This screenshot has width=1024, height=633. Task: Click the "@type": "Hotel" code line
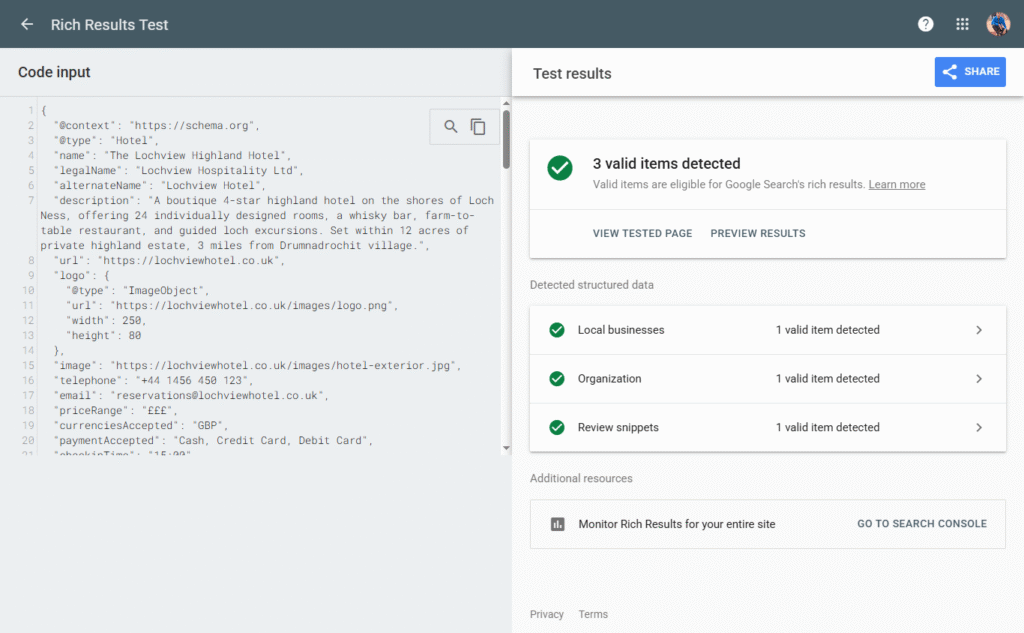(106, 140)
